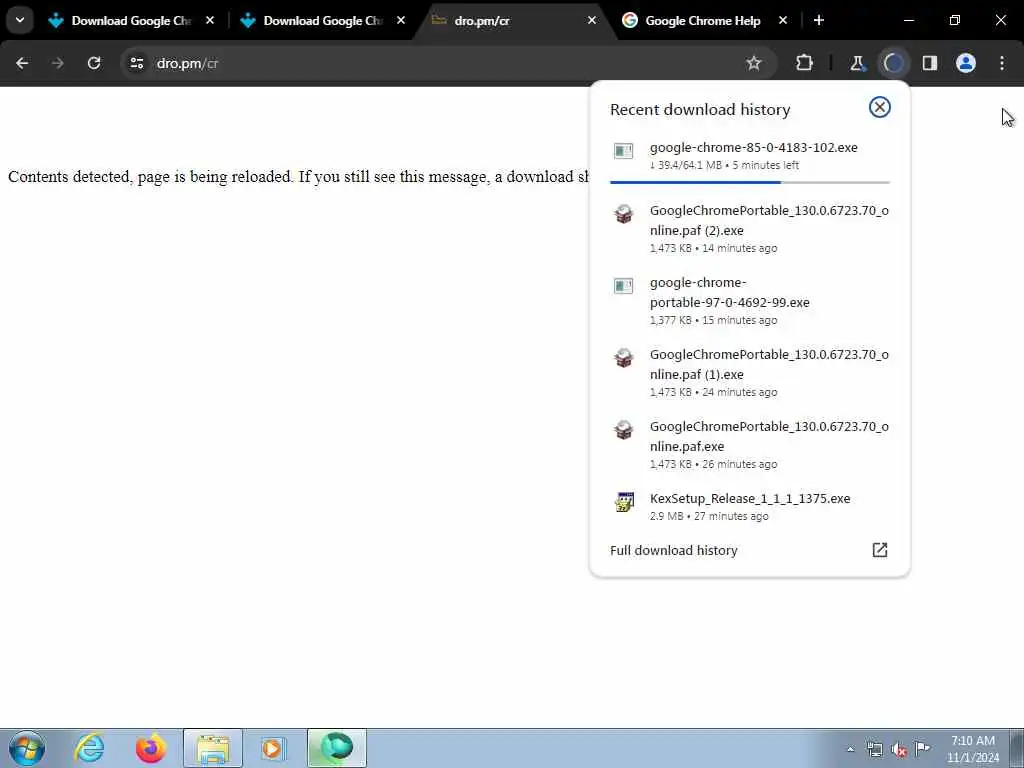Launch Internet Explorer from taskbar

[89, 748]
